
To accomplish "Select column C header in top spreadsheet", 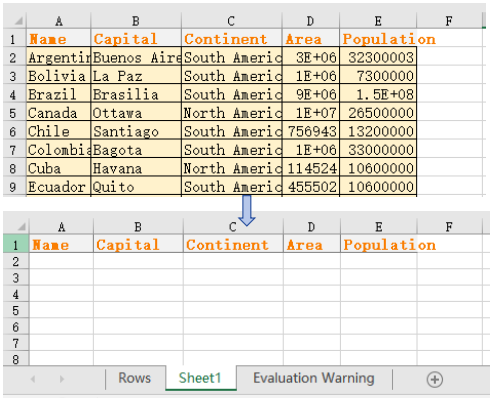I will [x=232, y=21].
